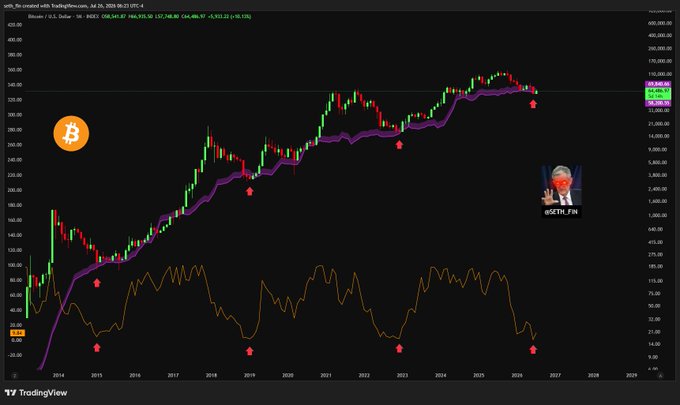Click the 21,000.00 price scale label
The width and height of the screenshot is (680, 405).
658,124
